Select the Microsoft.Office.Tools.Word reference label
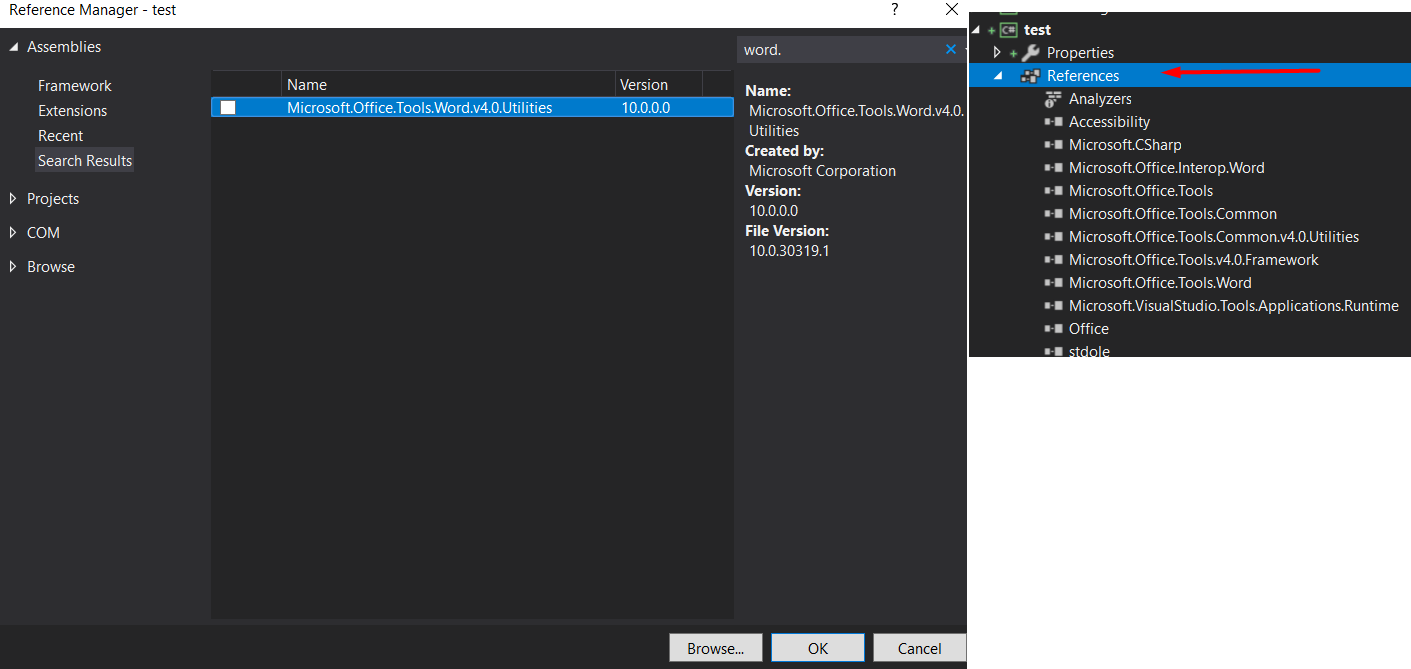This screenshot has height=669, width=1411. 1160,283
